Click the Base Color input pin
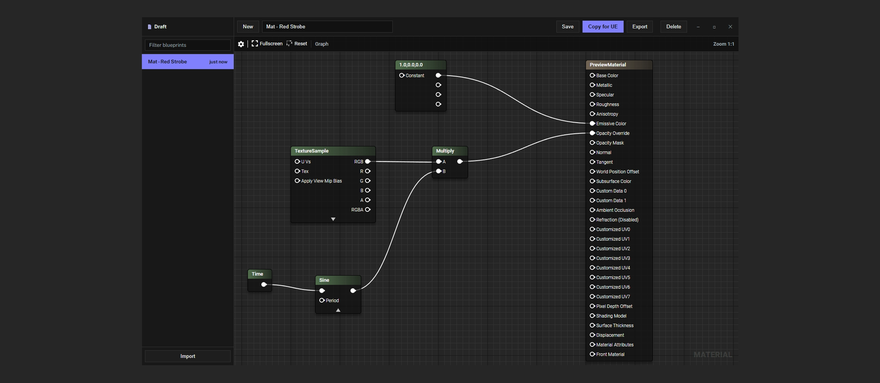Image resolution: width=880 pixels, height=383 pixels. pyautogui.click(x=592, y=75)
